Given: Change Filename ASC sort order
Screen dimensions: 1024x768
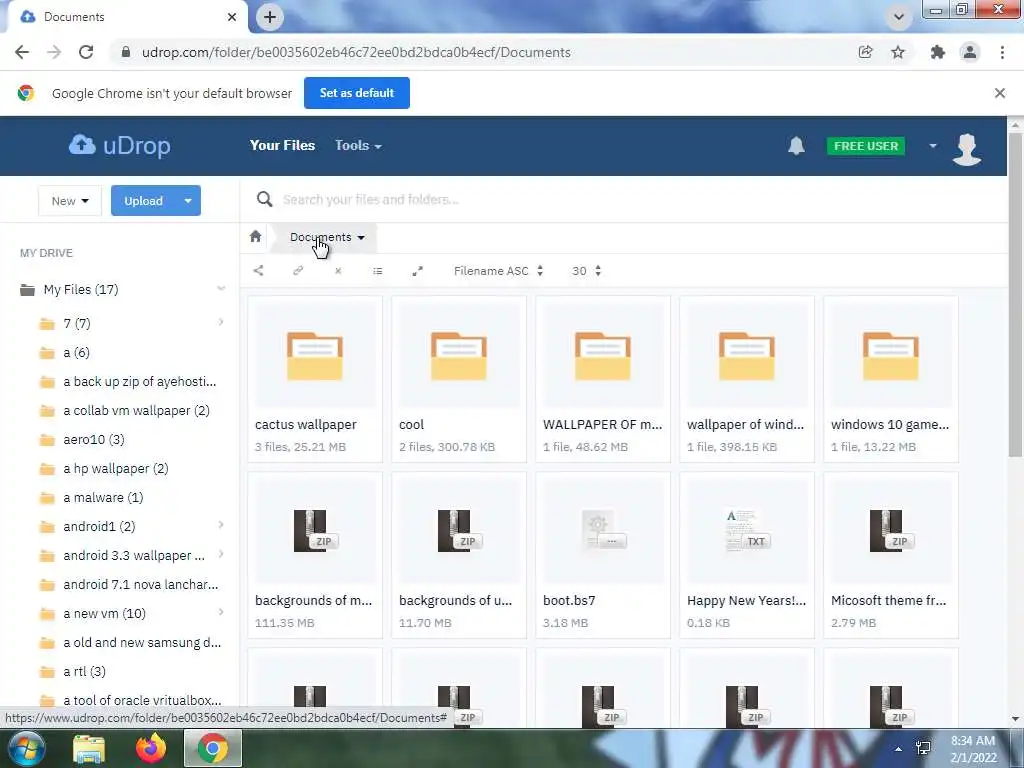Looking at the screenshot, I should [499, 271].
